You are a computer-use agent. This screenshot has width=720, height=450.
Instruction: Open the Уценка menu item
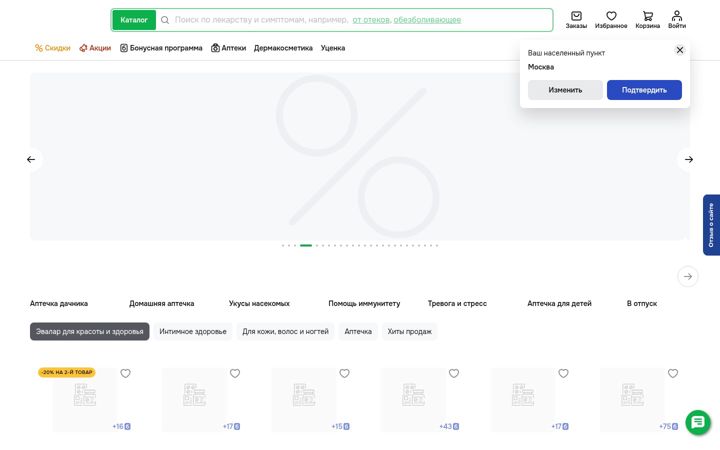333,48
